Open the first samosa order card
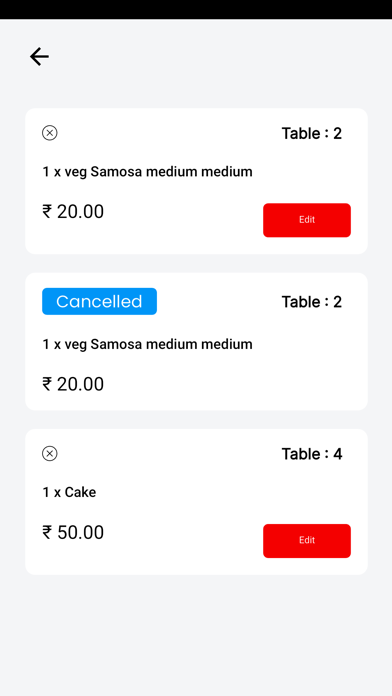Image resolution: width=392 pixels, height=696 pixels. (x=196, y=181)
